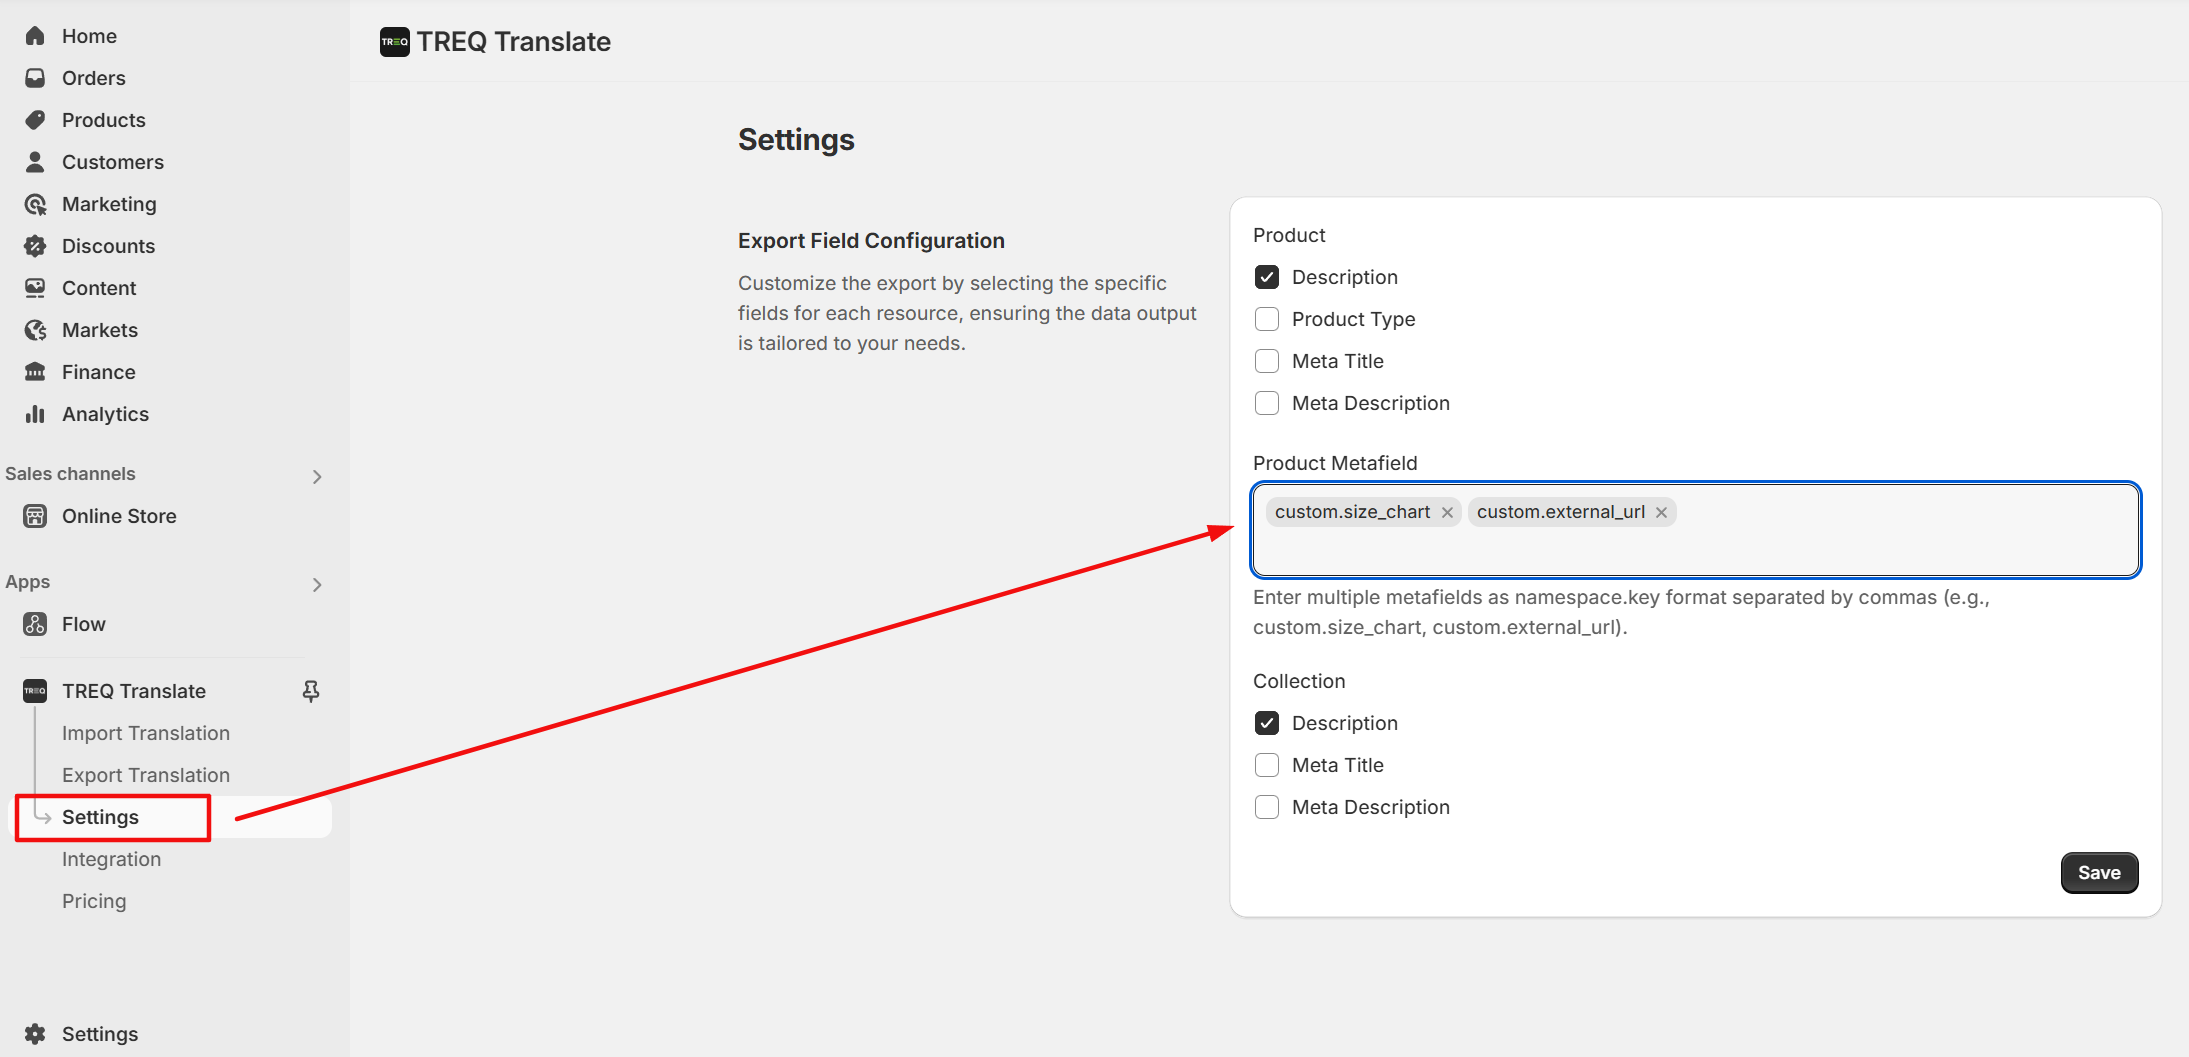This screenshot has width=2189, height=1057.
Task: Click the Sales channels heading
Action: click(x=70, y=474)
